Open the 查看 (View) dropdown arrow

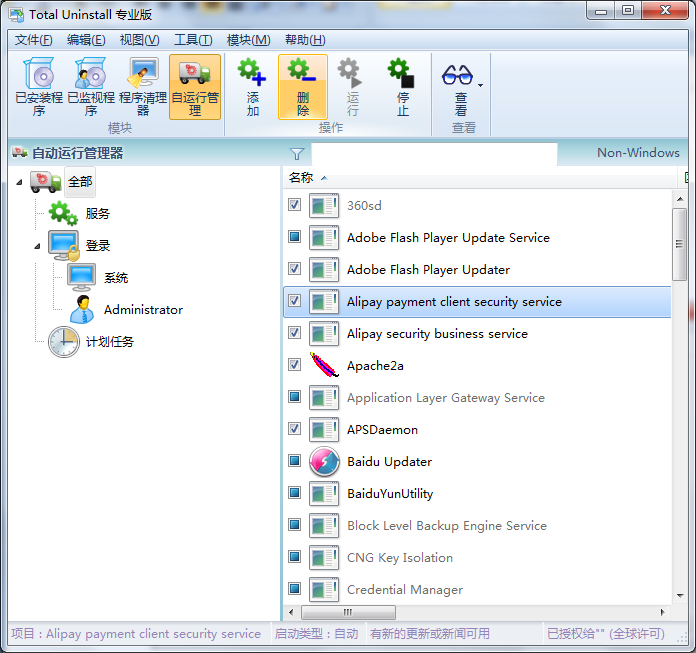click(x=481, y=86)
